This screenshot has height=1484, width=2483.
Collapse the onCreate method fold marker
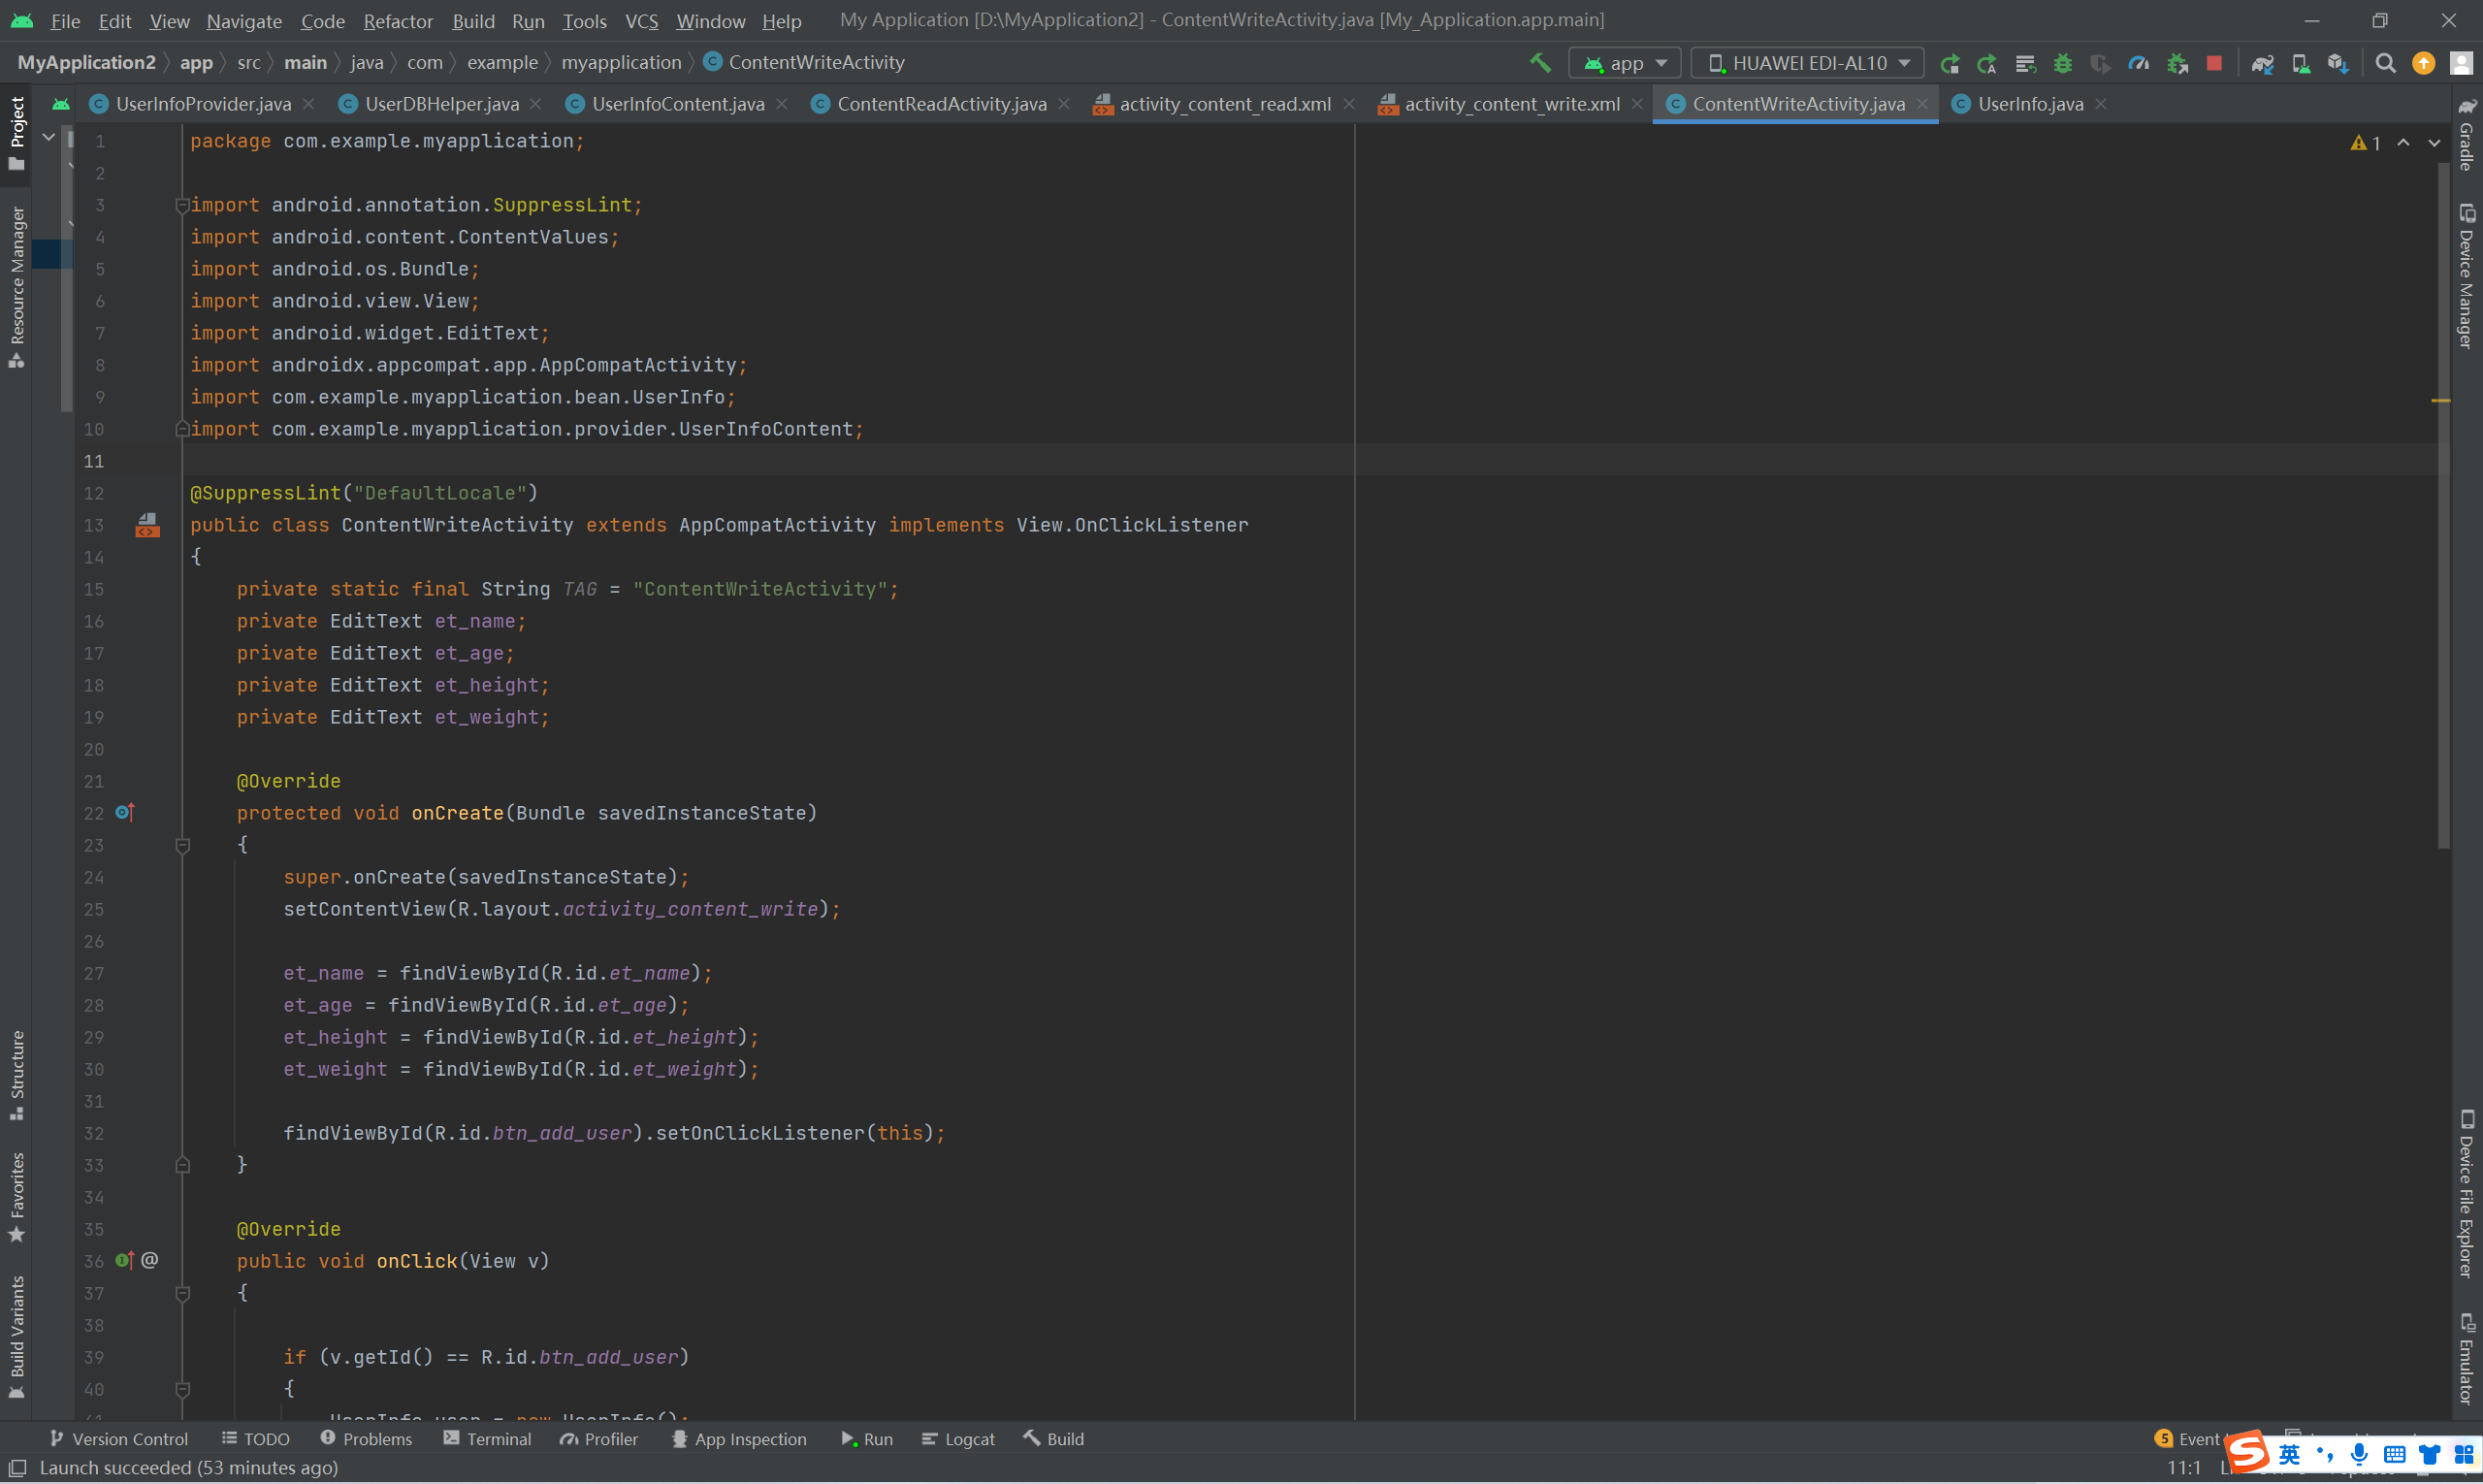(x=183, y=846)
